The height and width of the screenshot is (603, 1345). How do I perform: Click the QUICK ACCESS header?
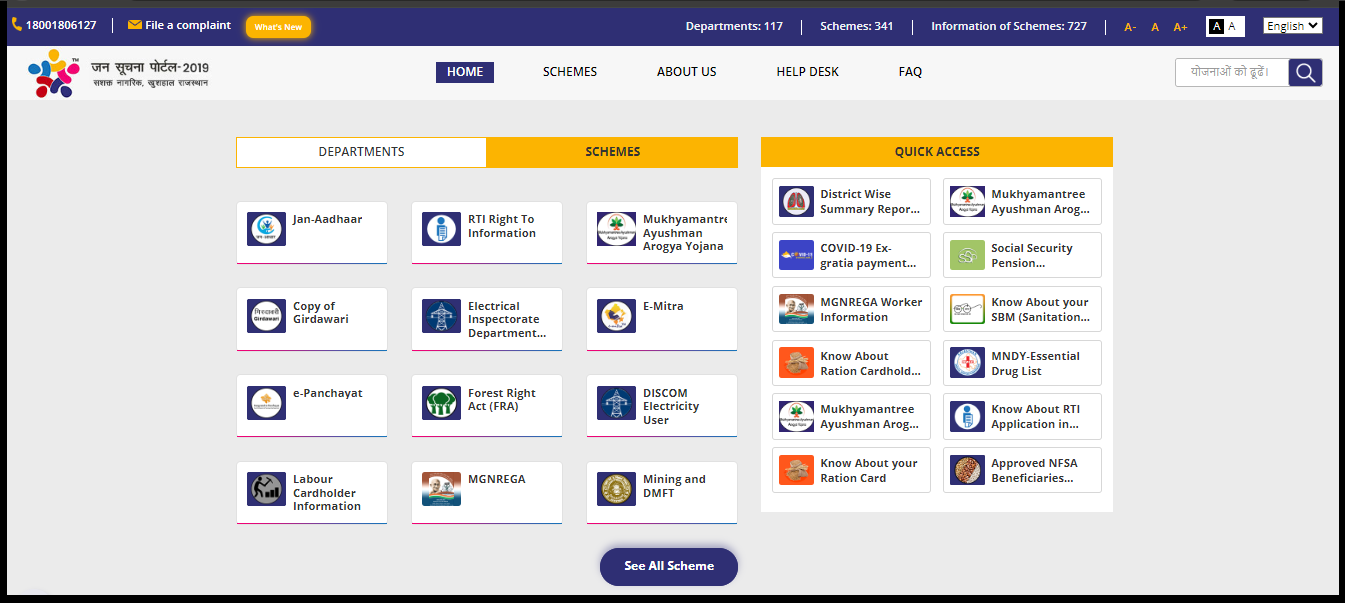point(937,152)
